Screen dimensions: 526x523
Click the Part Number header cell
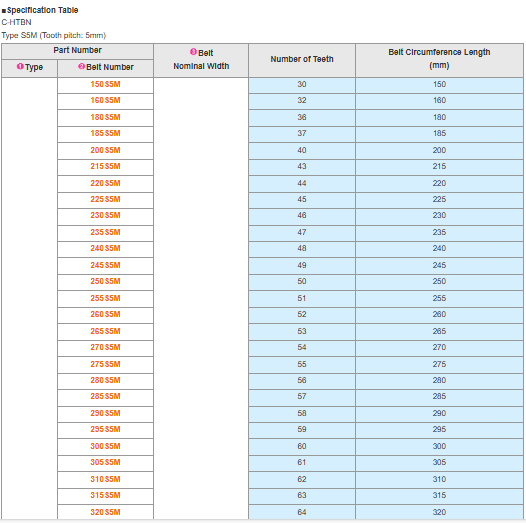click(x=77, y=51)
